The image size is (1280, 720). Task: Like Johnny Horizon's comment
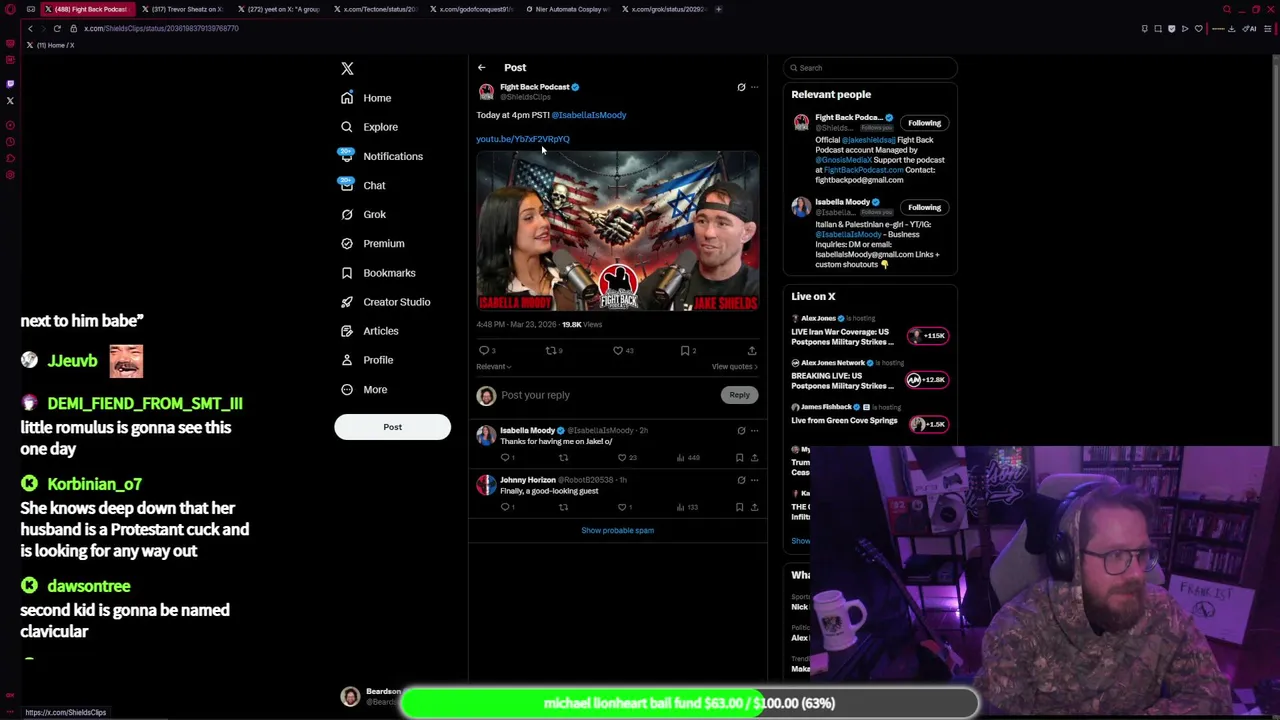tap(623, 507)
